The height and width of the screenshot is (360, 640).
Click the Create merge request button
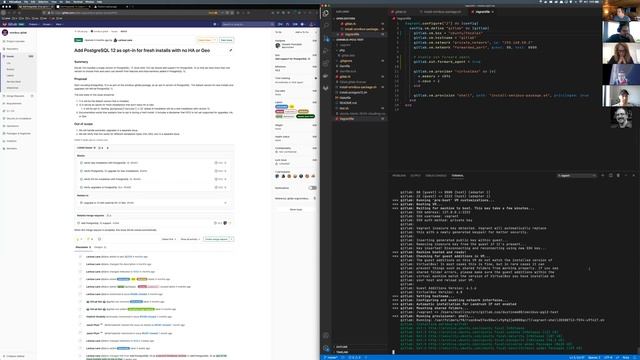pyautogui.click(x=216, y=239)
